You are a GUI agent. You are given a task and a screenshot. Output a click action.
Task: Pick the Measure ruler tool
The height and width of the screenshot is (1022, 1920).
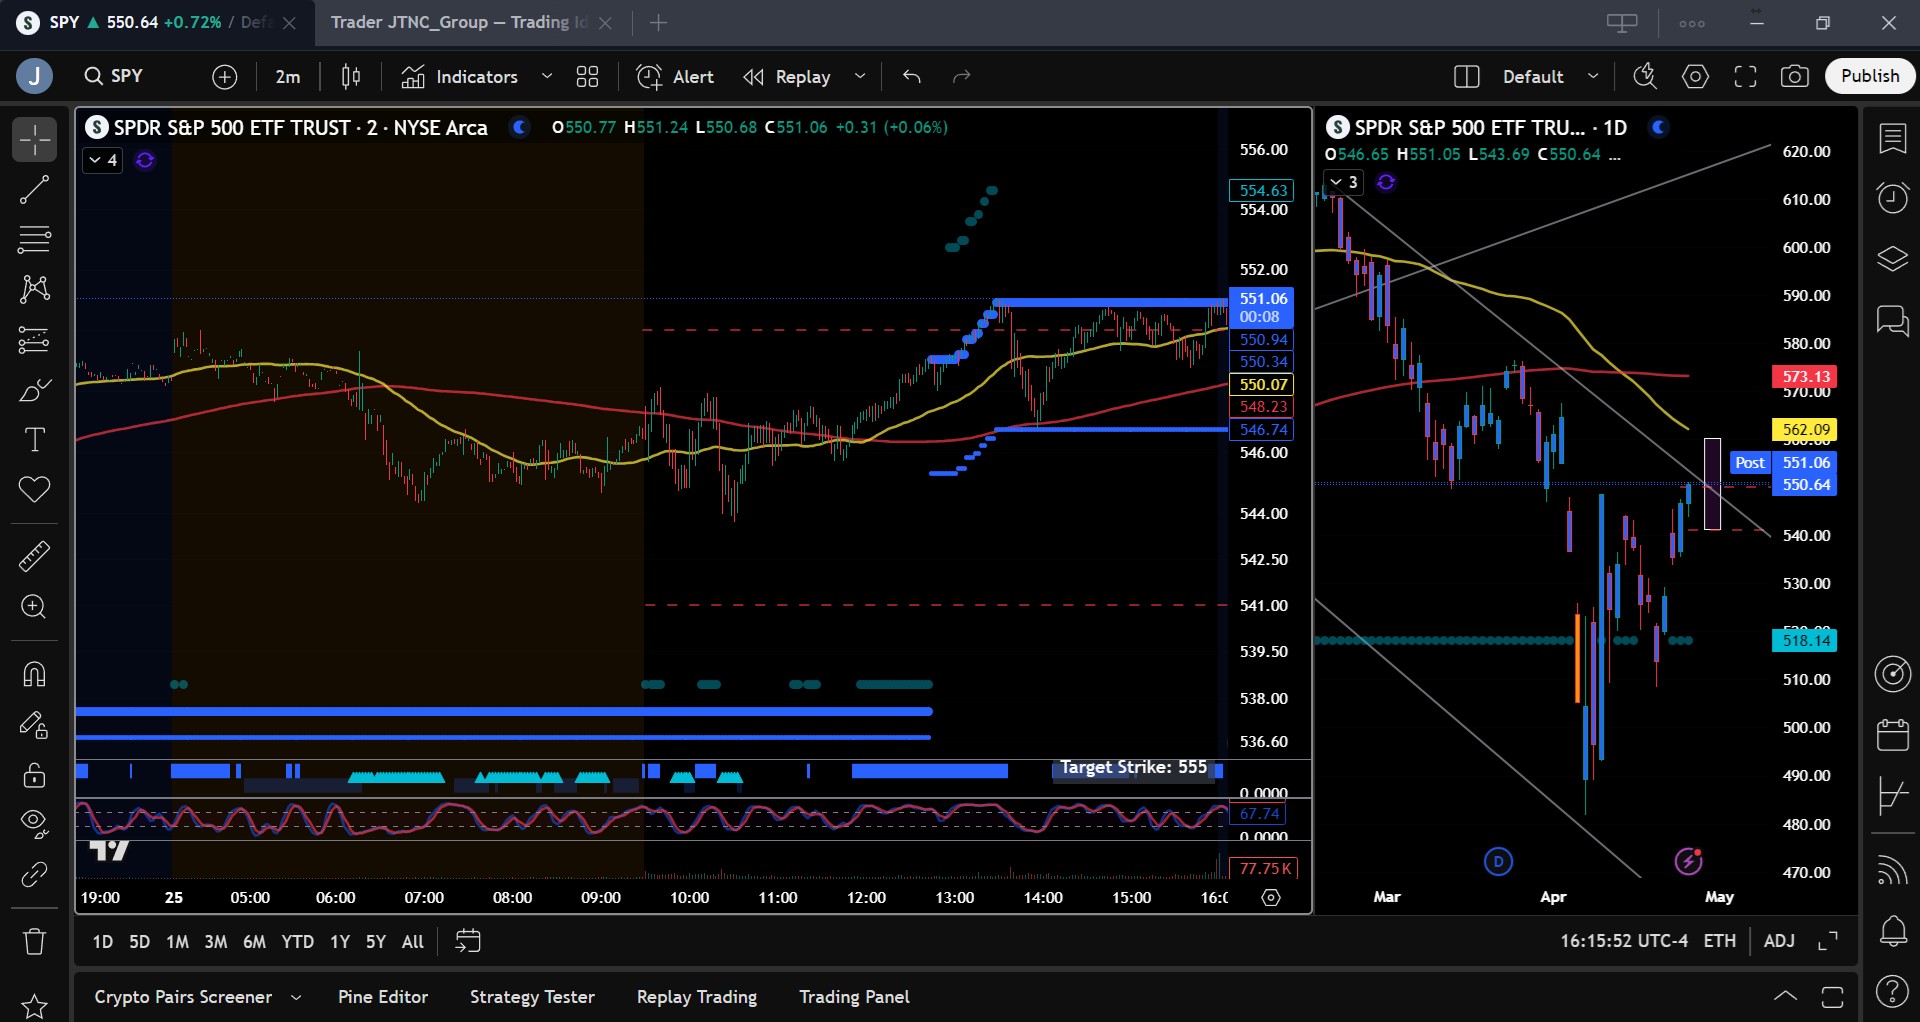click(34, 557)
